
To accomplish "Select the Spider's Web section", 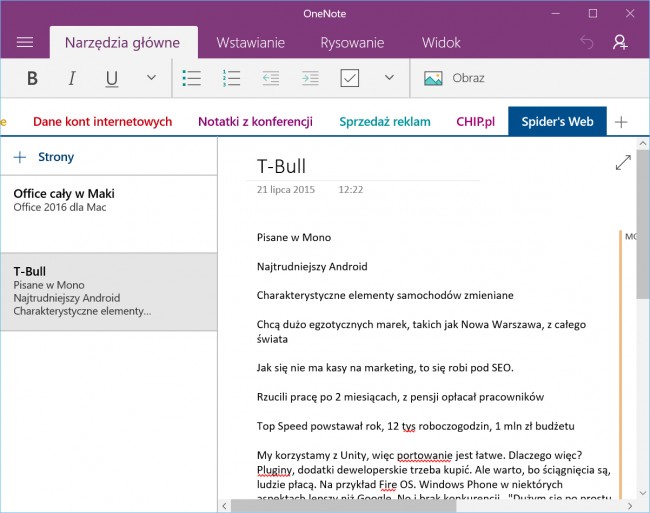I will coord(557,121).
